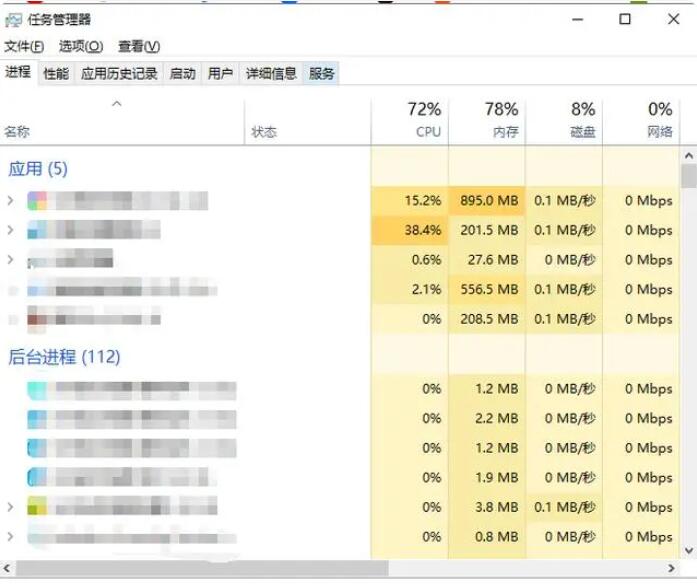Click app icon in the 38.4% CPU row
The width and height of the screenshot is (697, 584).
(x=37, y=231)
